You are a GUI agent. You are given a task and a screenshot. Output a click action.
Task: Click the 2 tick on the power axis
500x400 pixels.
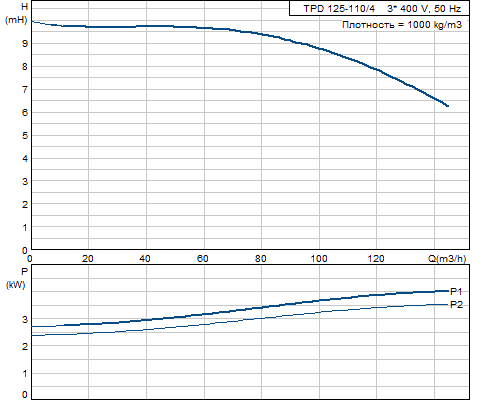(25, 346)
